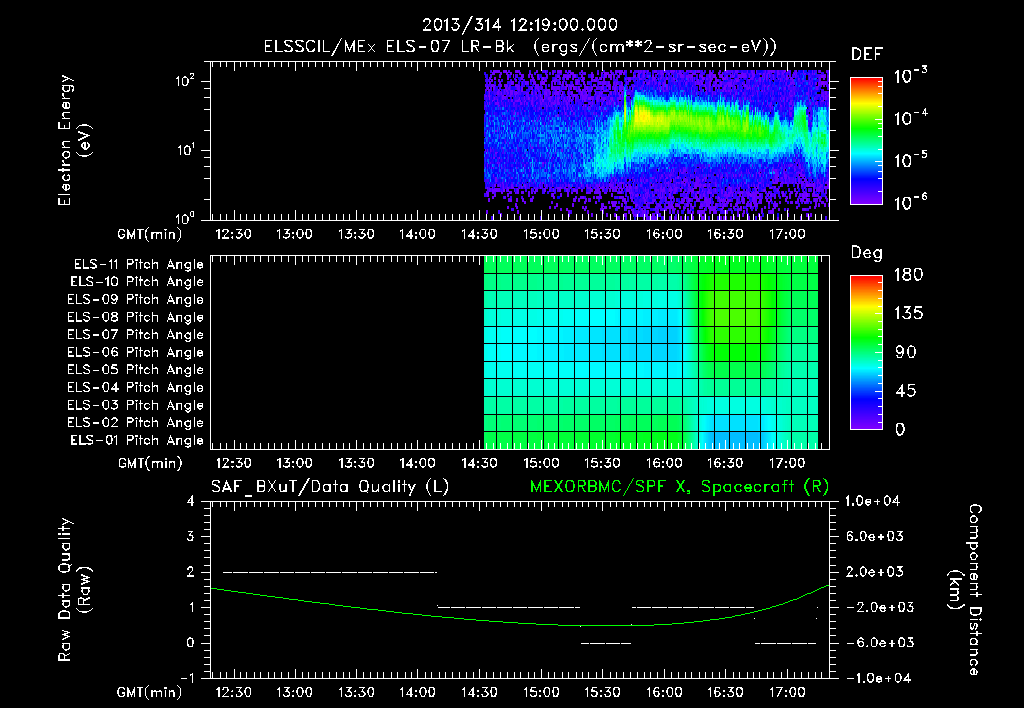The width and height of the screenshot is (1024, 708).
Task: Click the data quality 0 segment near 15:30
Action: point(606,643)
